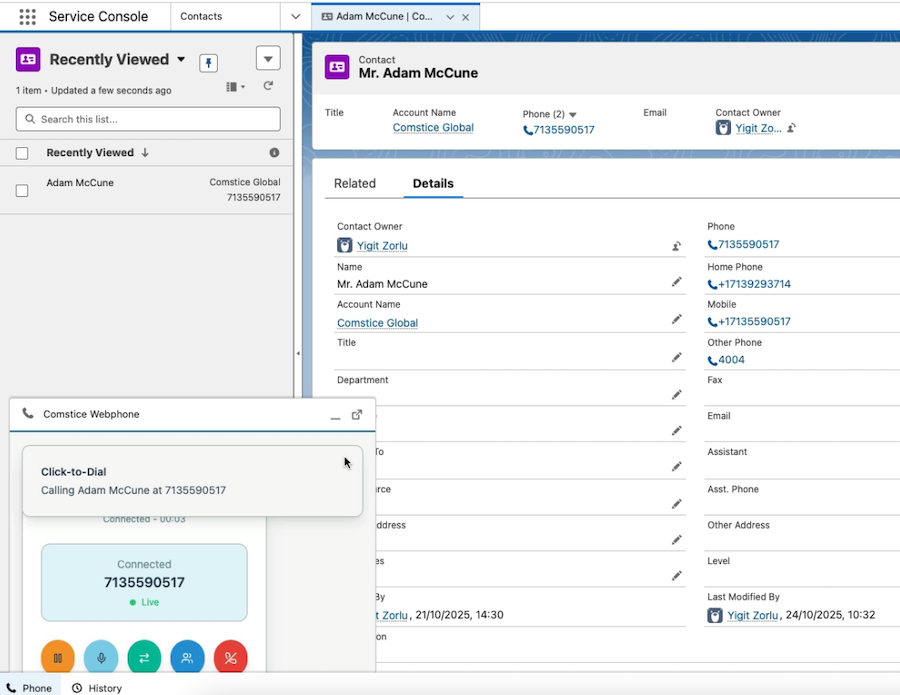The image size is (900, 695).
Task: Open the Phone (2) dropdown in header
Action: tap(572, 115)
